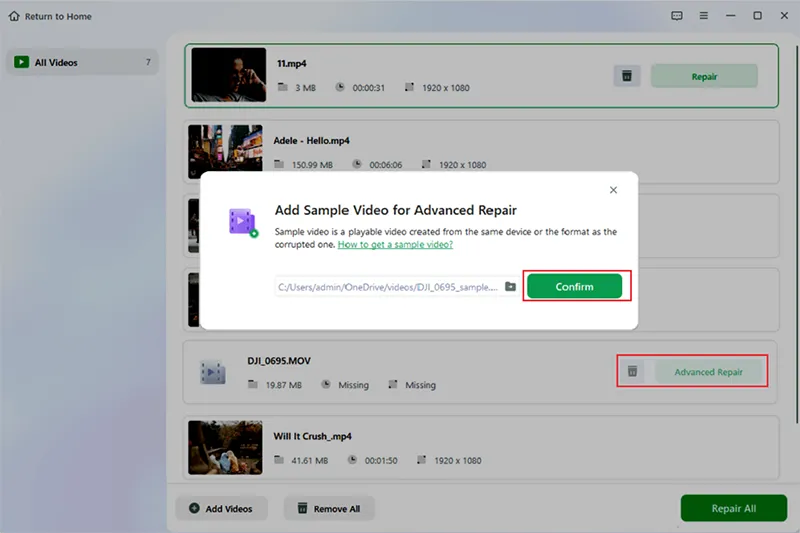Click Repair All button
The height and width of the screenshot is (533, 800).
tap(734, 508)
